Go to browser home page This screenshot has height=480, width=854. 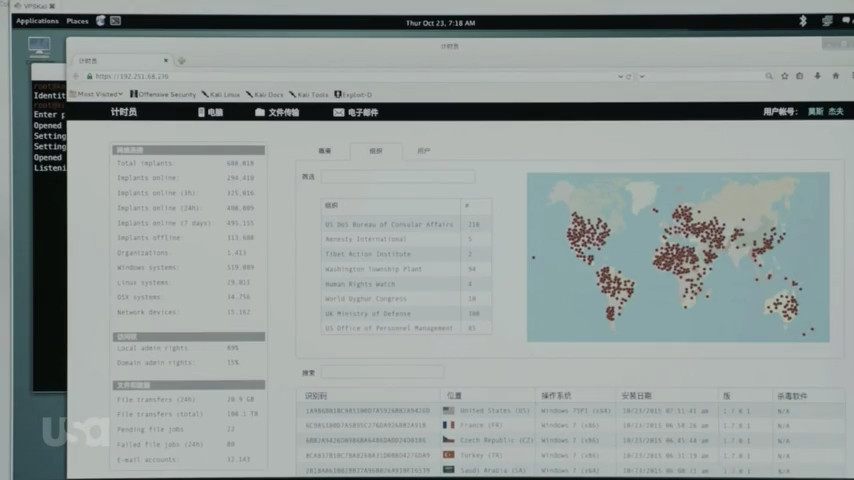[x=835, y=76]
